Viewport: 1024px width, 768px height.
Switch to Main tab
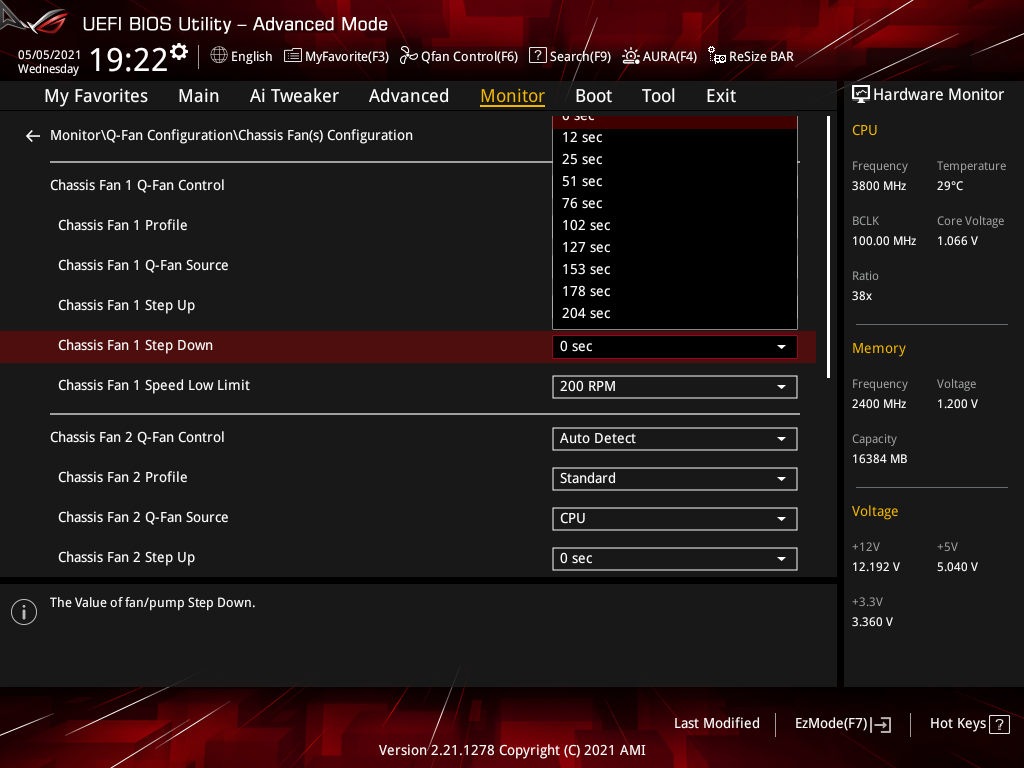click(x=199, y=96)
